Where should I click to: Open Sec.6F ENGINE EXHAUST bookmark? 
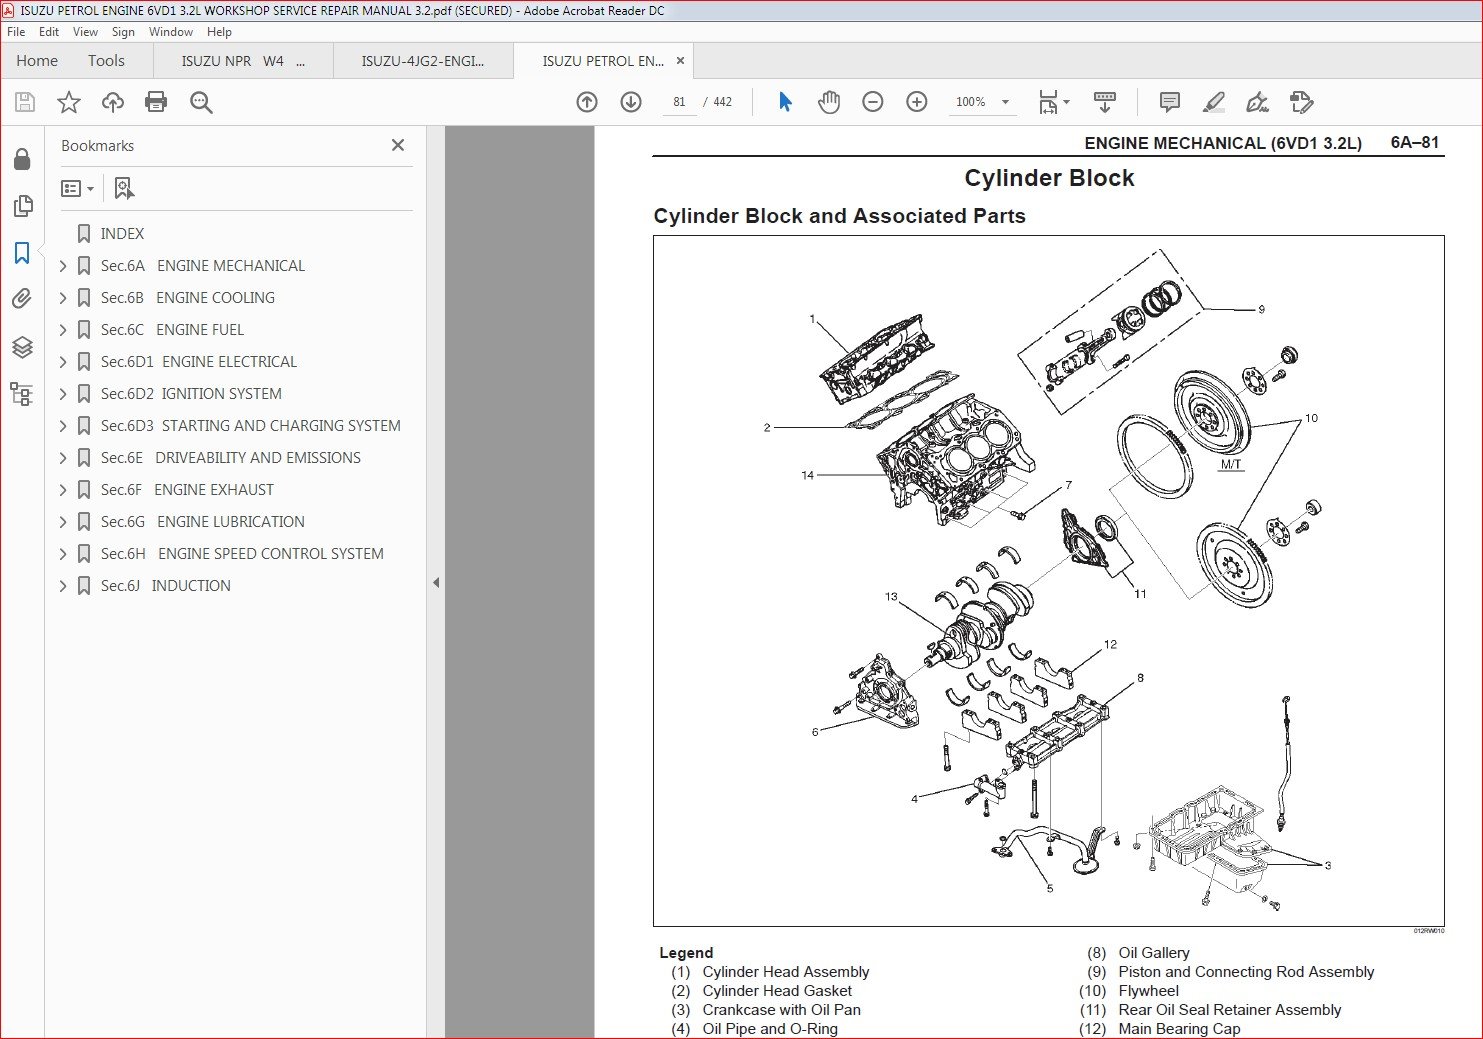pyautogui.click(x=187, y=490)
